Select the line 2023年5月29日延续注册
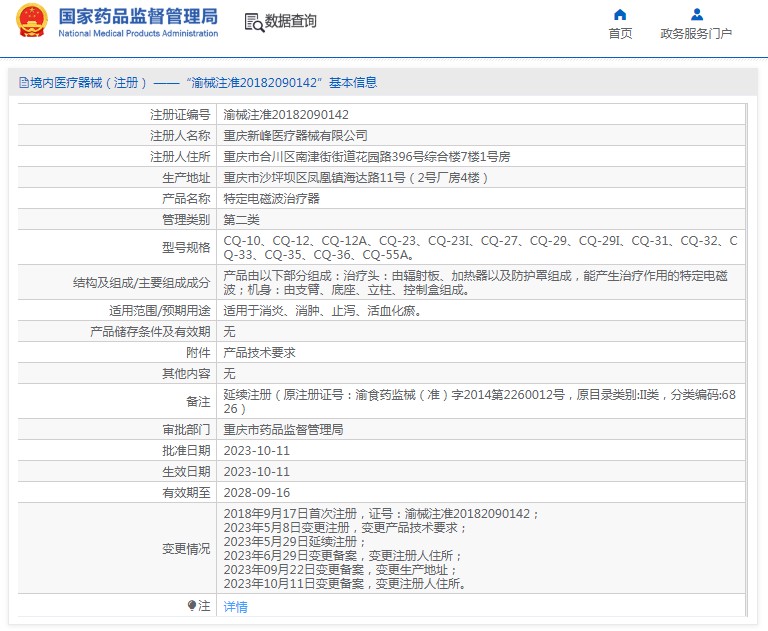 click(295, 542)
